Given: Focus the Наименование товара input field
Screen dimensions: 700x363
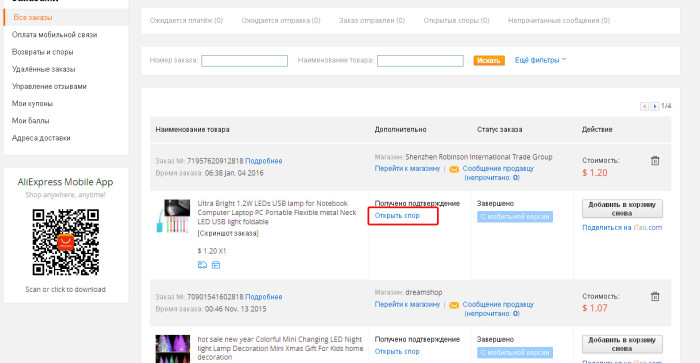Looking at the screenshot, I should 420,61.
